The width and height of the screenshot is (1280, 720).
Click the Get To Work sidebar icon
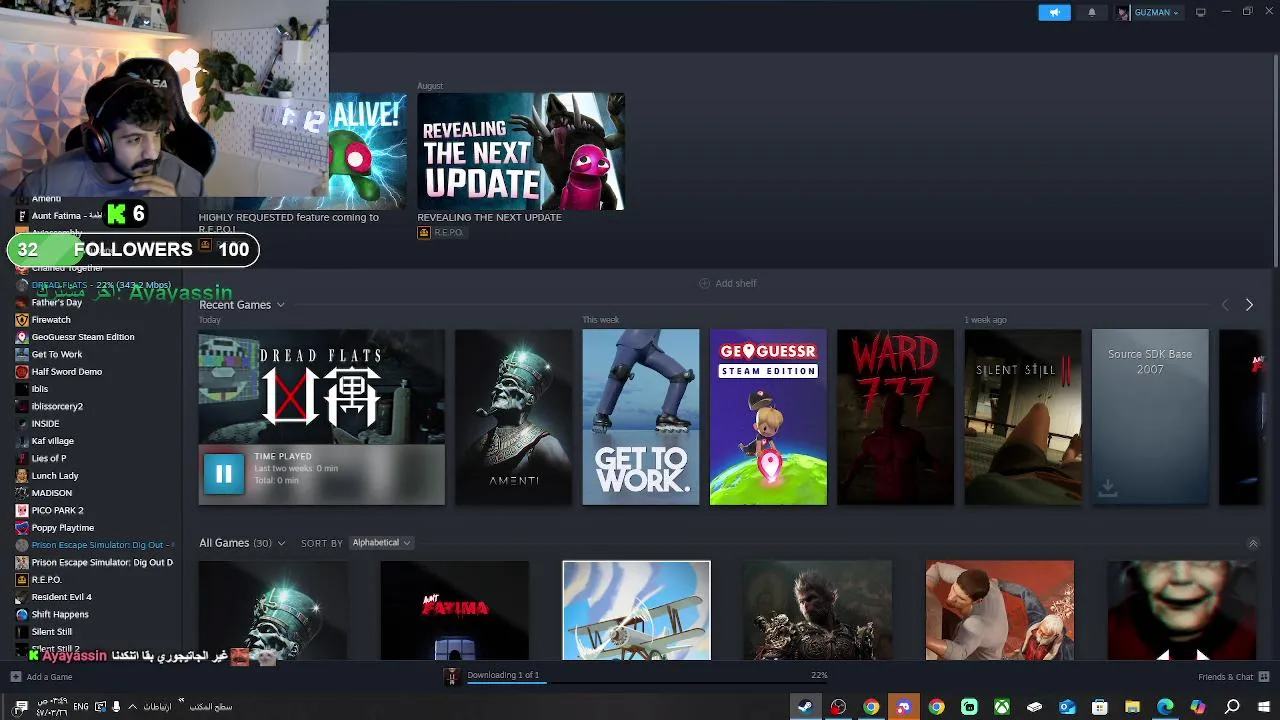point(22,354)
